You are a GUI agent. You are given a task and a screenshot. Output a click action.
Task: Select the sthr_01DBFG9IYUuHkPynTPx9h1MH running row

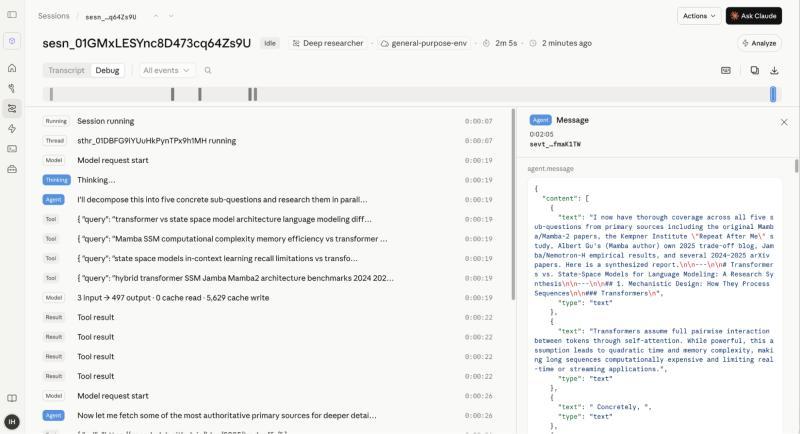click(268, 141)
